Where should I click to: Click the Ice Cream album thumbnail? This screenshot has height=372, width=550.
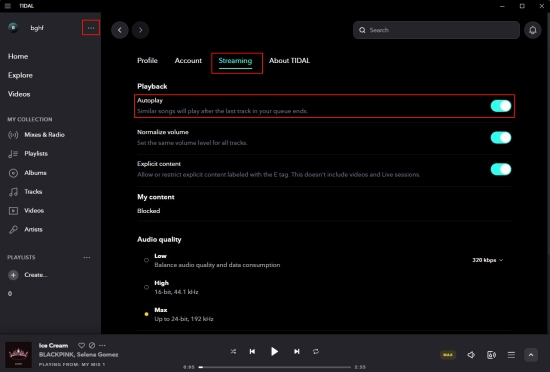click(18, 354)
